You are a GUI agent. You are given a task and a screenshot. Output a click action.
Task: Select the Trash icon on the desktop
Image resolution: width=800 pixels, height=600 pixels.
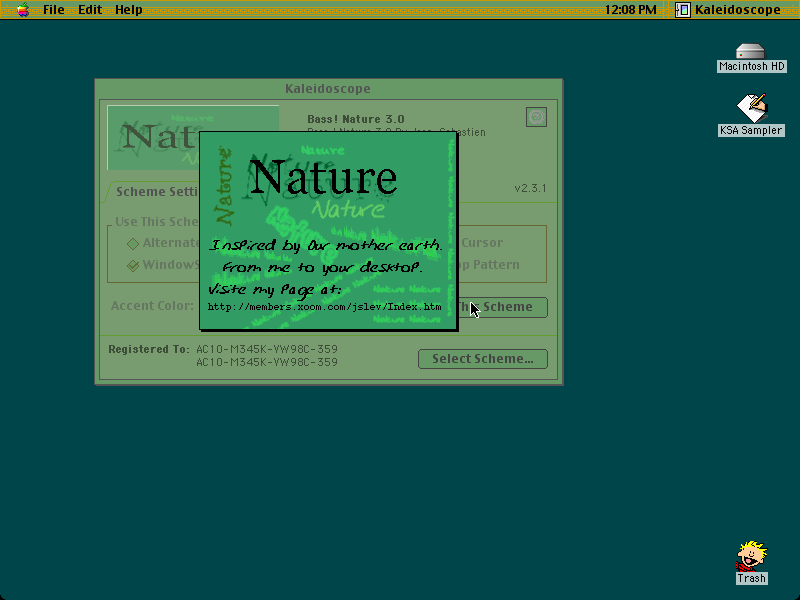pyautogui.click(x=752, y=563)
